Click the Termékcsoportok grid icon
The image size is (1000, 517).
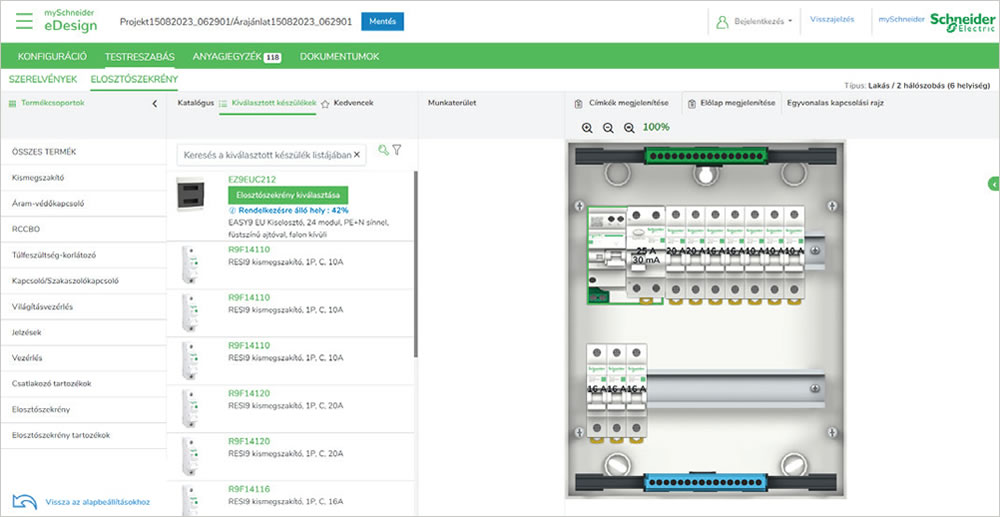pyautogui.click(x=12, y=103)
